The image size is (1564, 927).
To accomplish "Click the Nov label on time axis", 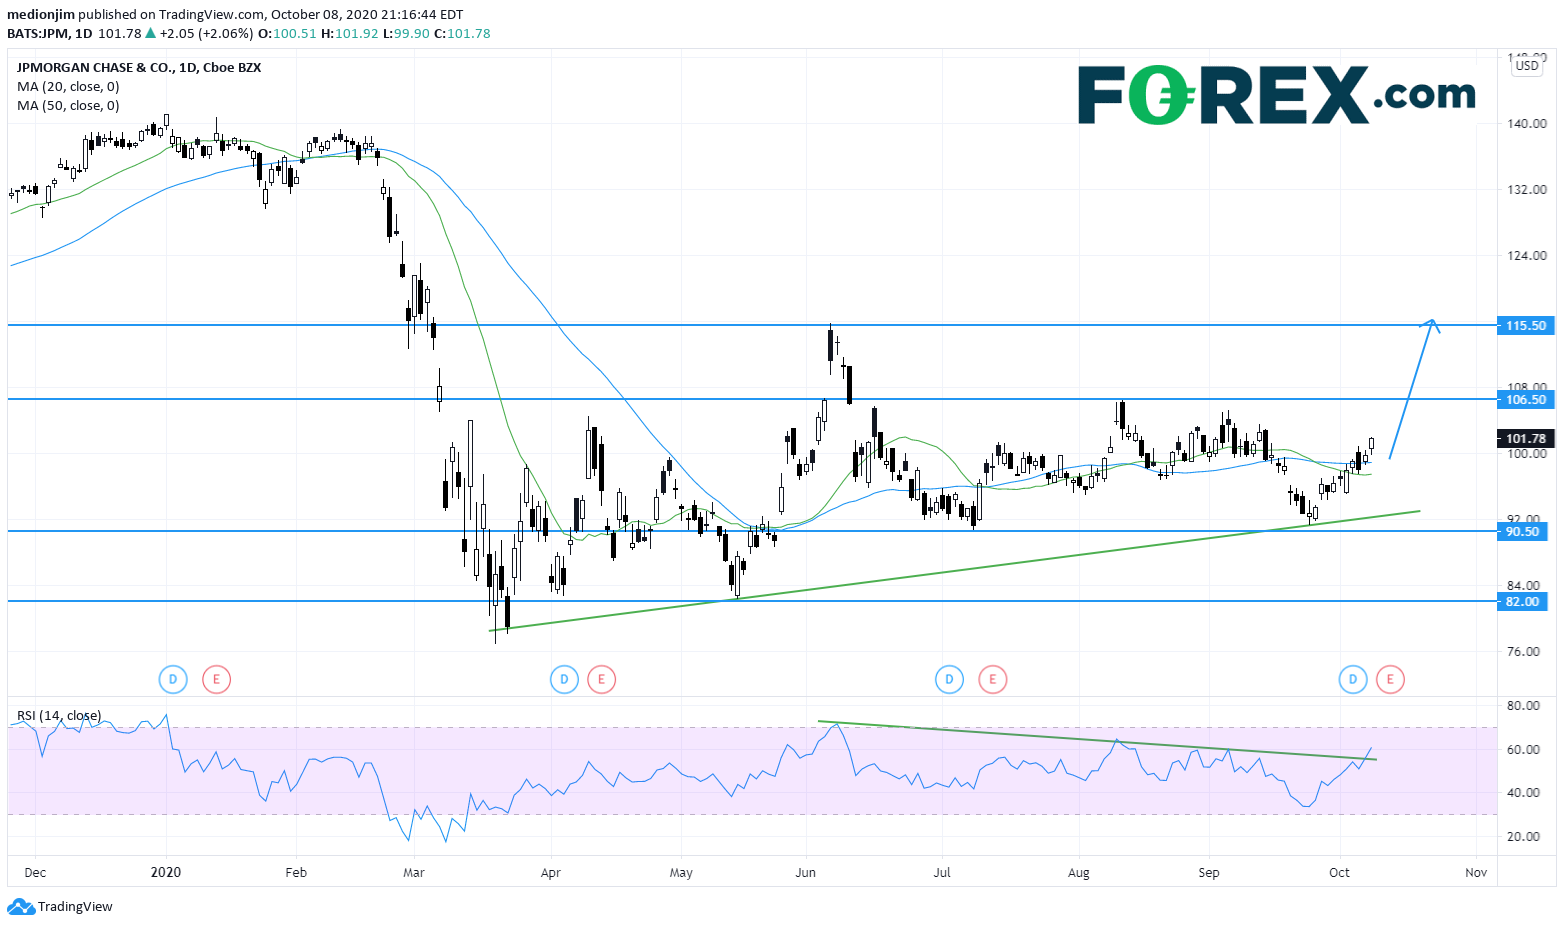I will tap(1476, 873).
